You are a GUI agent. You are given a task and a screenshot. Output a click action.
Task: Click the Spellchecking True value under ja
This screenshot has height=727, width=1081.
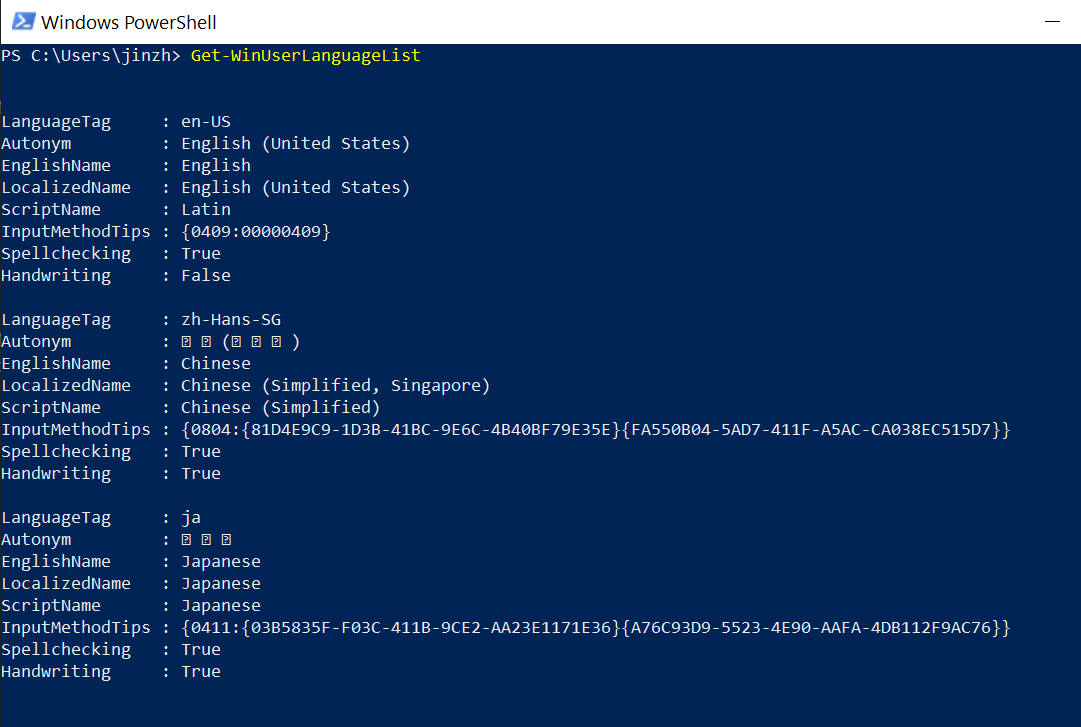coord(201,650)
